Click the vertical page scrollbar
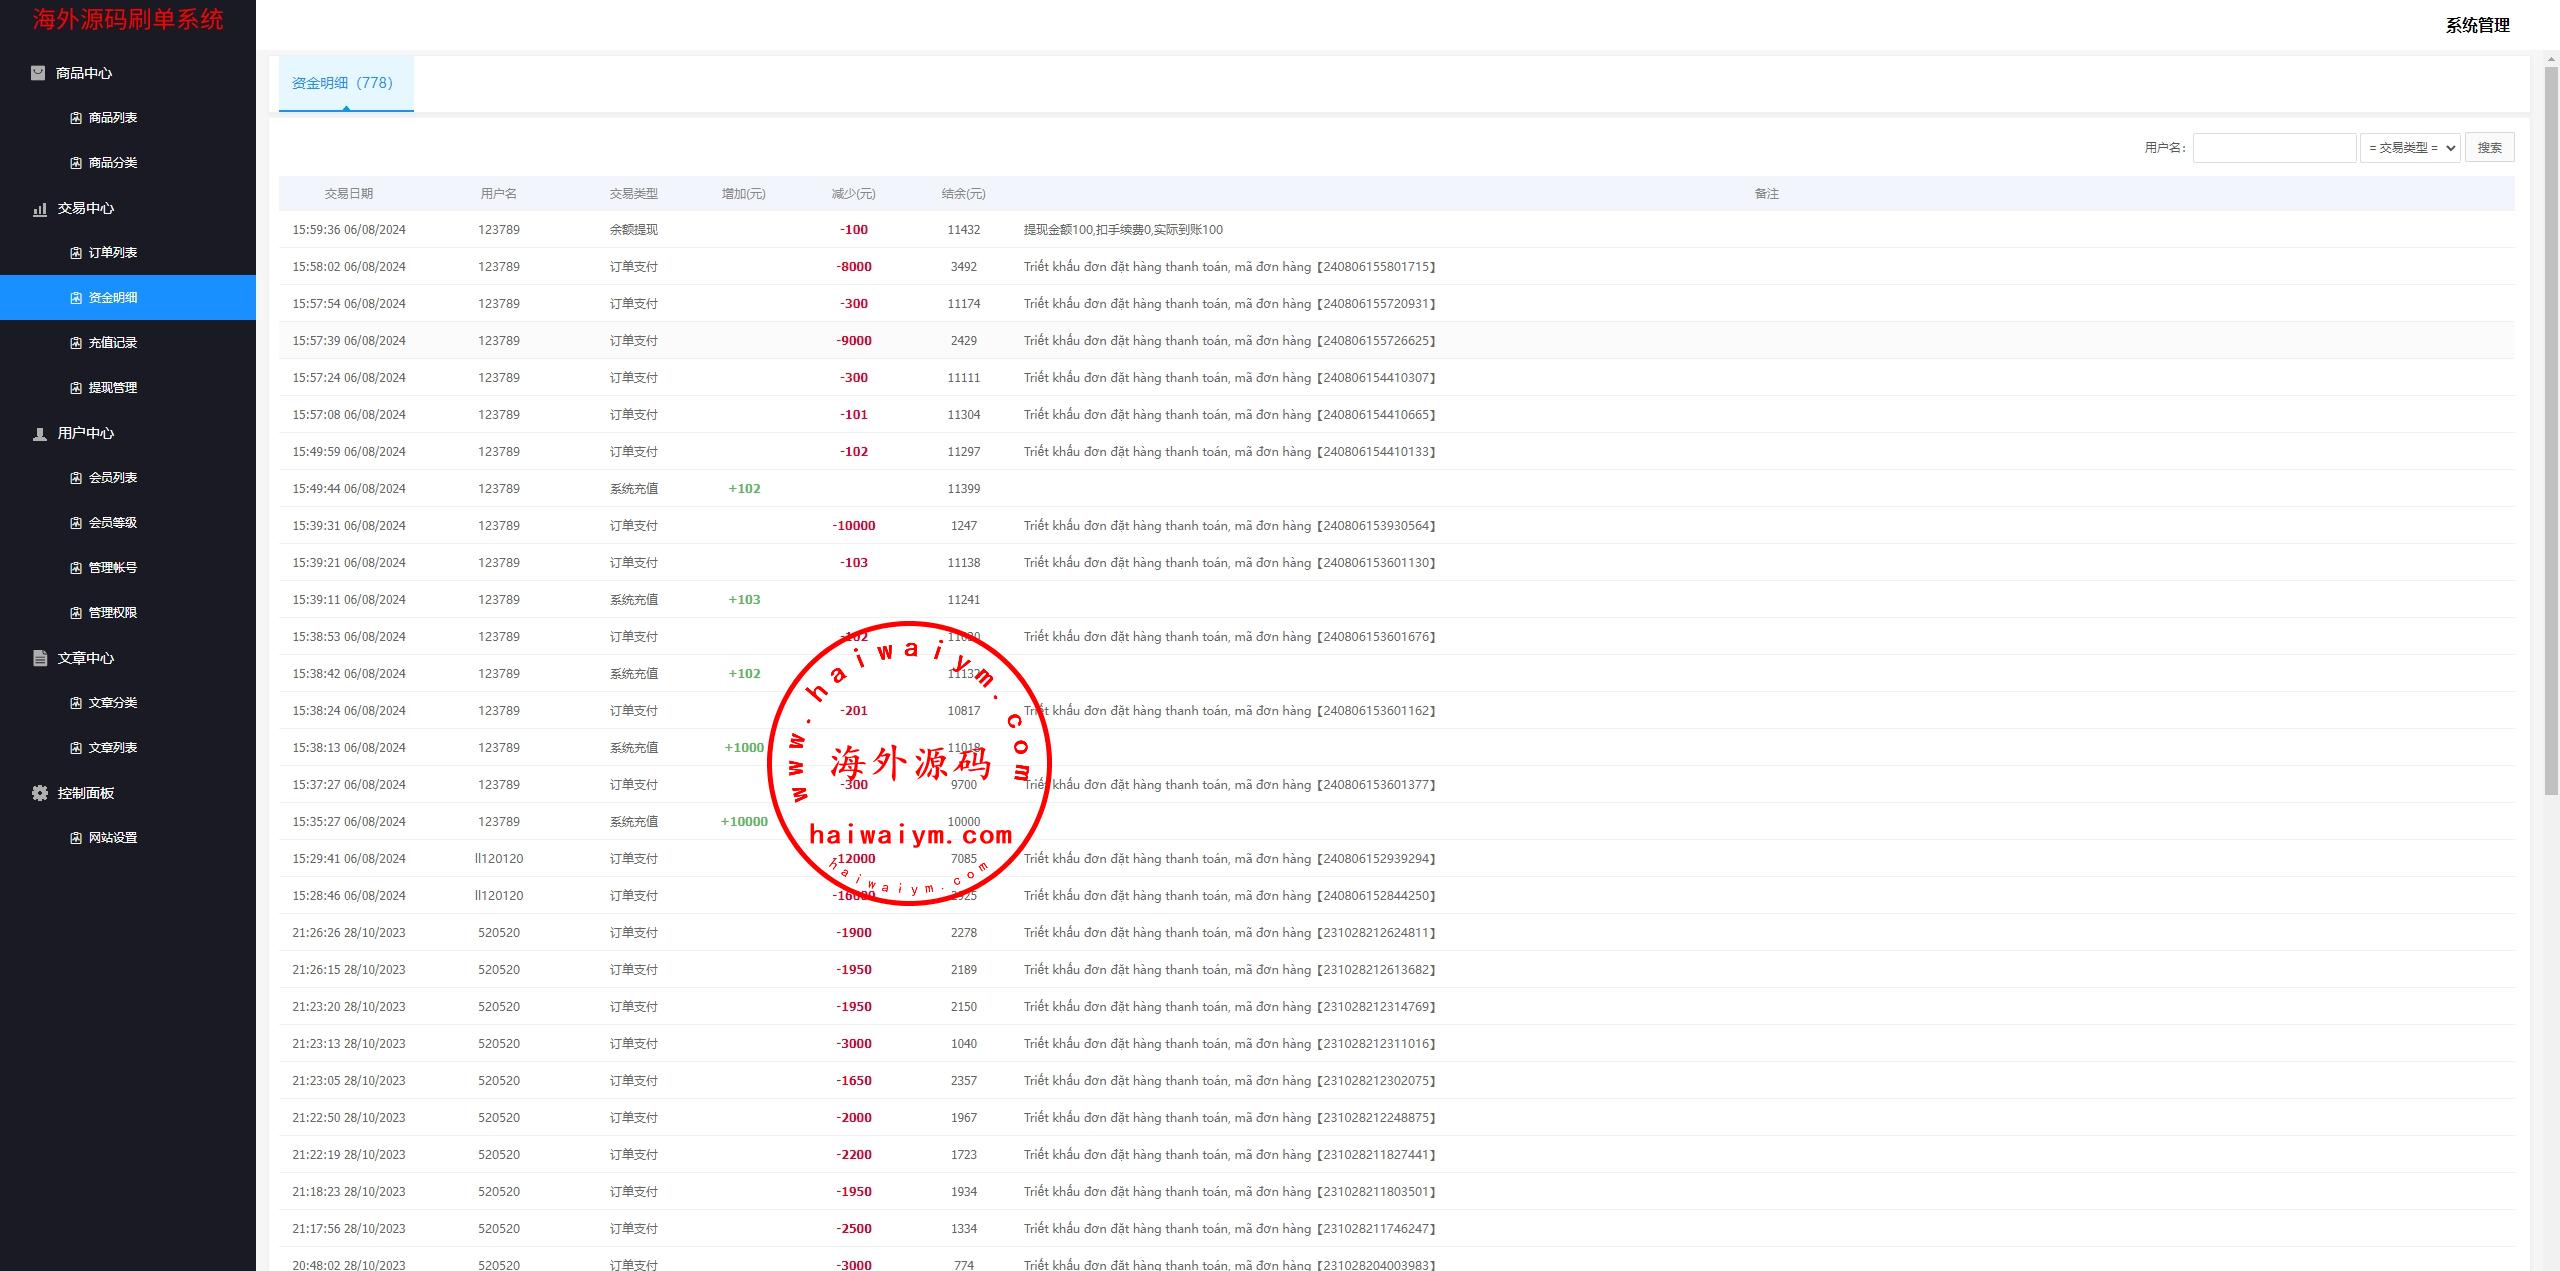This screenshot has width=2560, height=1271. pyautogui.click(x=2551, y=430)
